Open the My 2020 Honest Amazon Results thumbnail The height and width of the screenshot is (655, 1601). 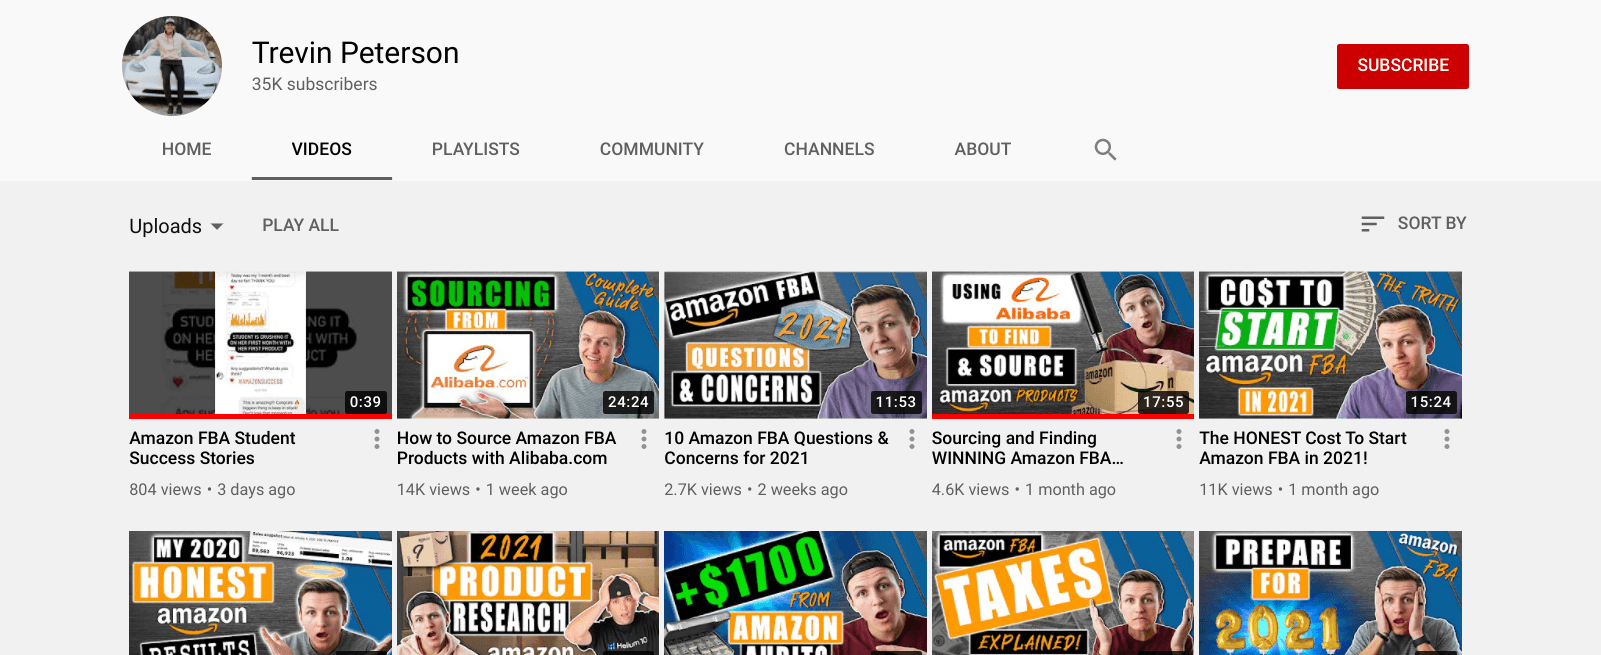(260, 593)
